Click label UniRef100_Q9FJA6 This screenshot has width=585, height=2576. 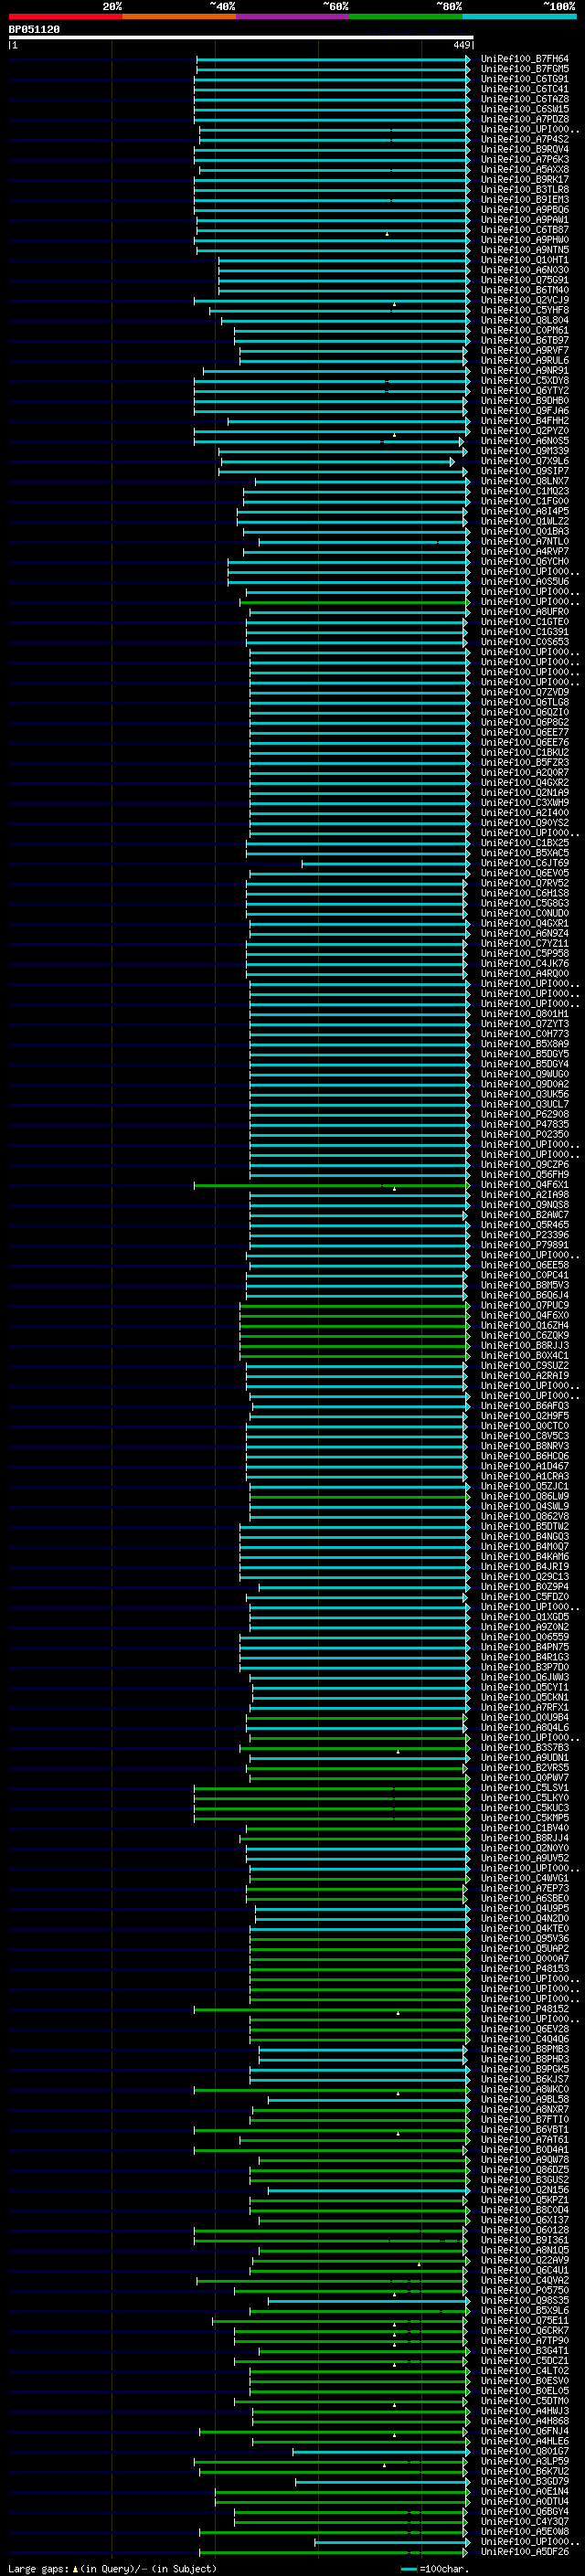pos(525,410)
